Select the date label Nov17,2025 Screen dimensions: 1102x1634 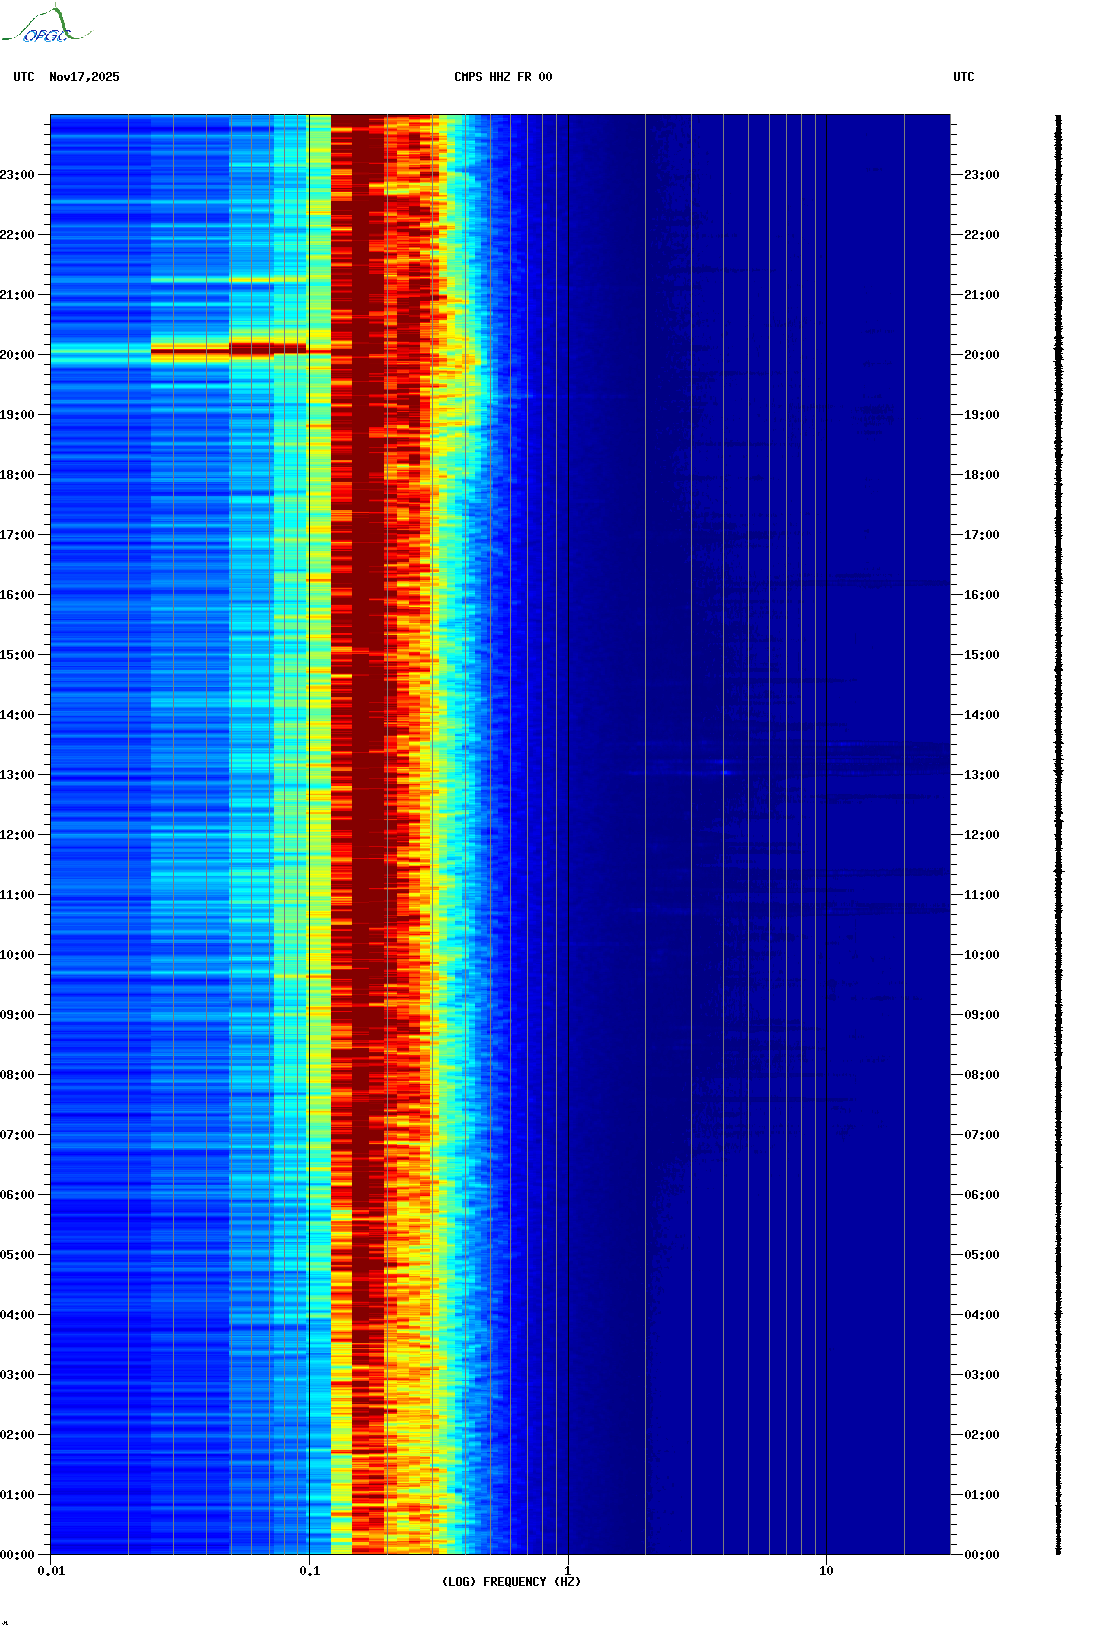point(84,77)
